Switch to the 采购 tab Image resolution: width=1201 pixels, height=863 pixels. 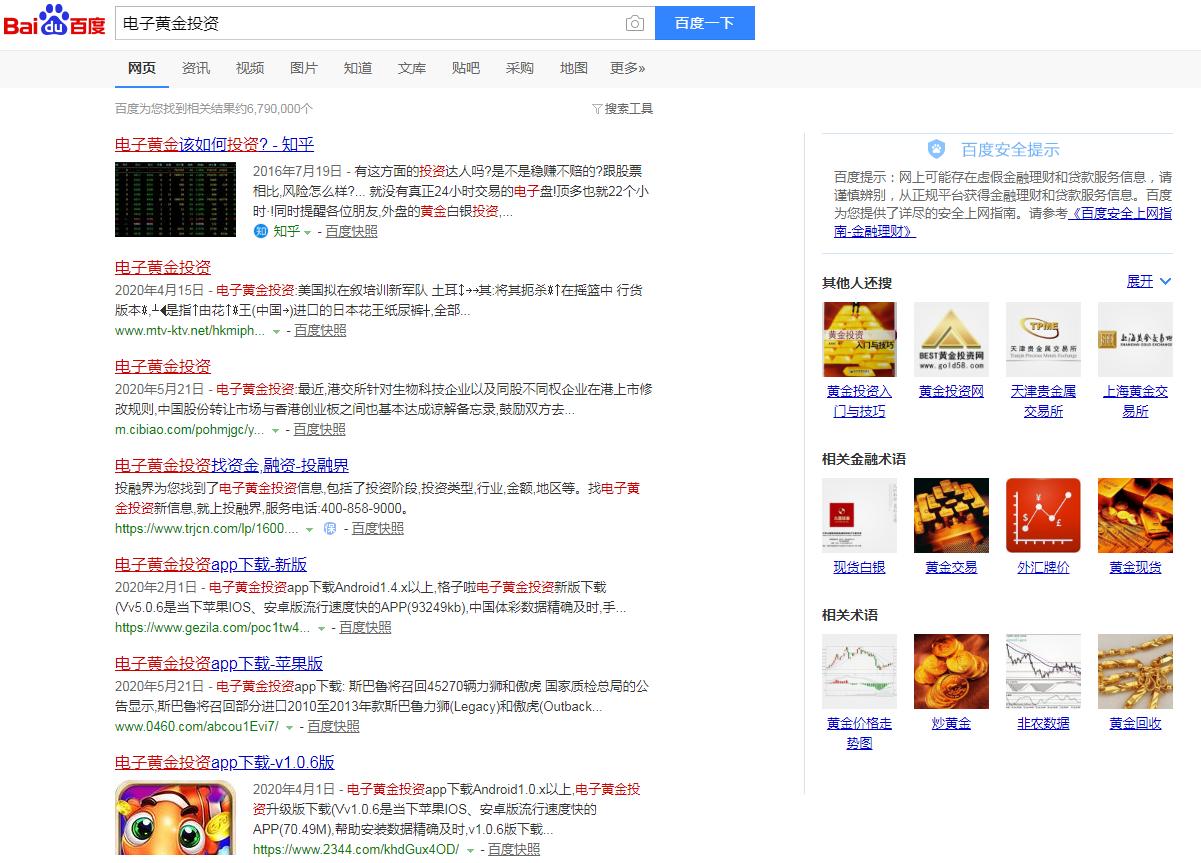(520, 68)
